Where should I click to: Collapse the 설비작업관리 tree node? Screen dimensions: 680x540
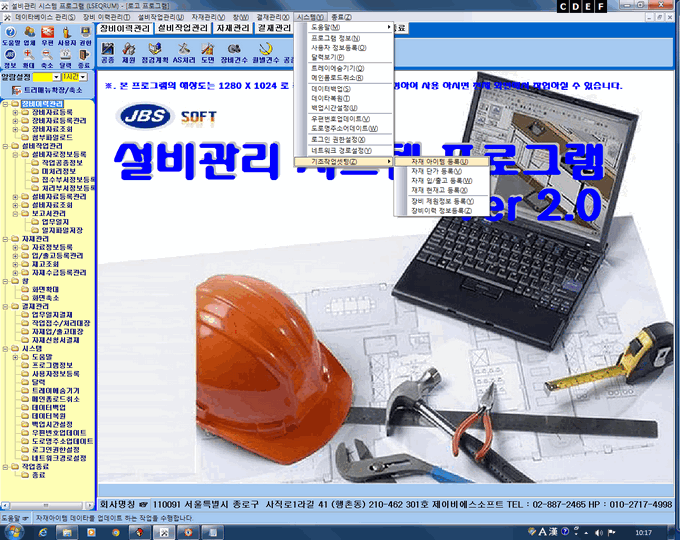(x=5, y=145)
